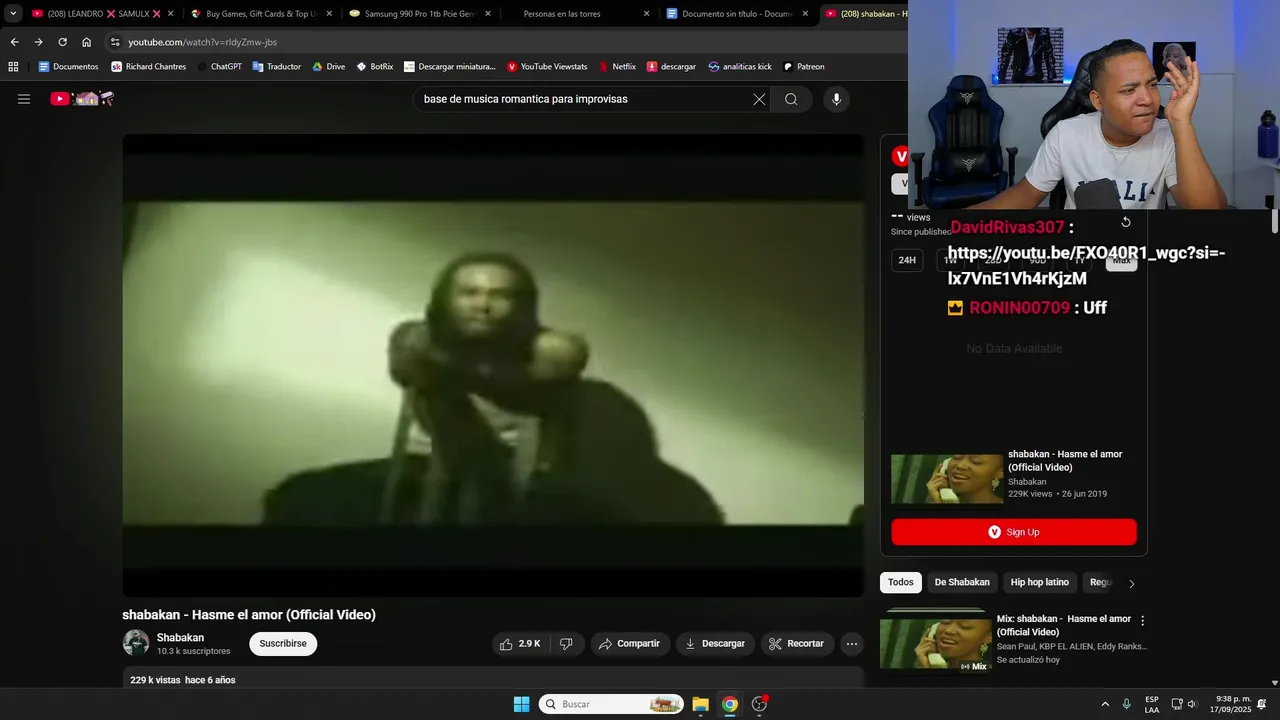Switch to LEANDRO SAMULX tab
Image resolution: width=1280 pixels, height=720 pixels.
pyautogui.click(x=98, y=14)
